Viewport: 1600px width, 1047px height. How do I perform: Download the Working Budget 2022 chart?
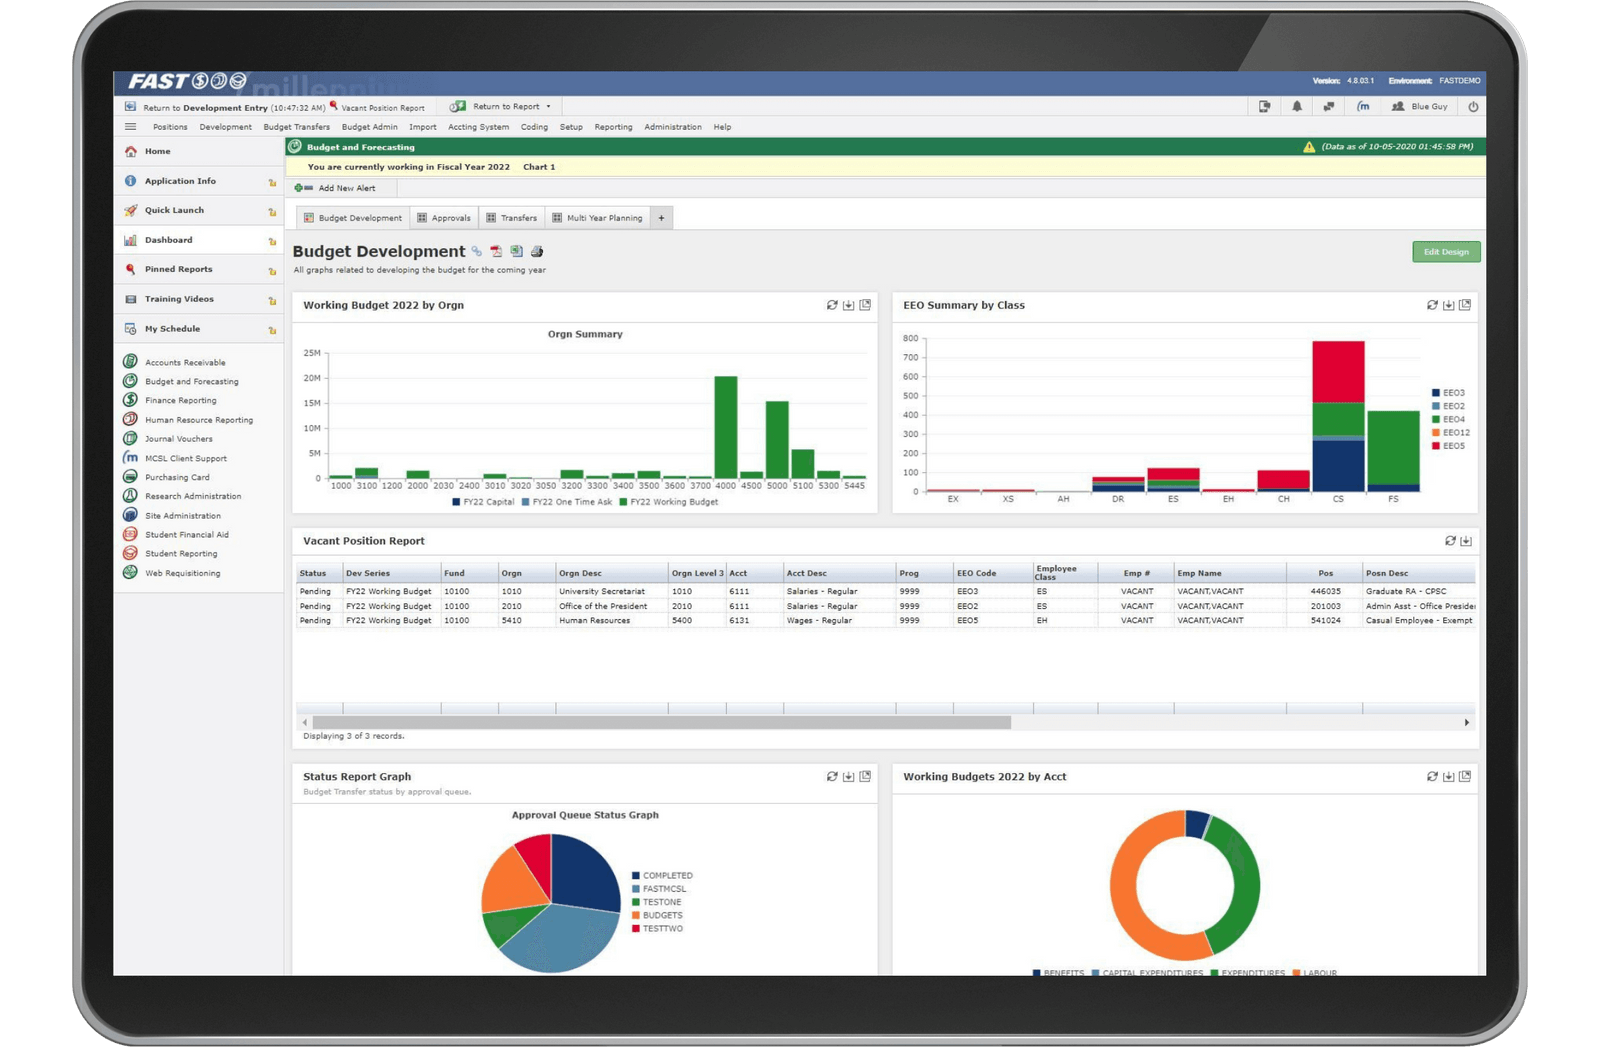click(x=848, y=306)
